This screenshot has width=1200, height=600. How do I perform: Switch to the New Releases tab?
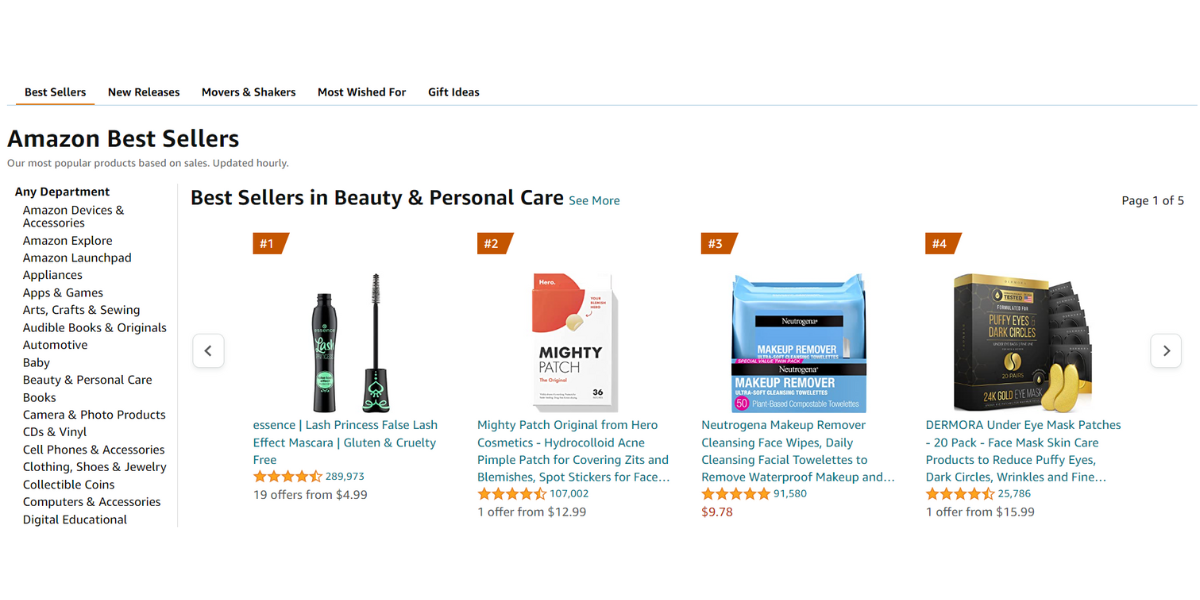[144, 92]
